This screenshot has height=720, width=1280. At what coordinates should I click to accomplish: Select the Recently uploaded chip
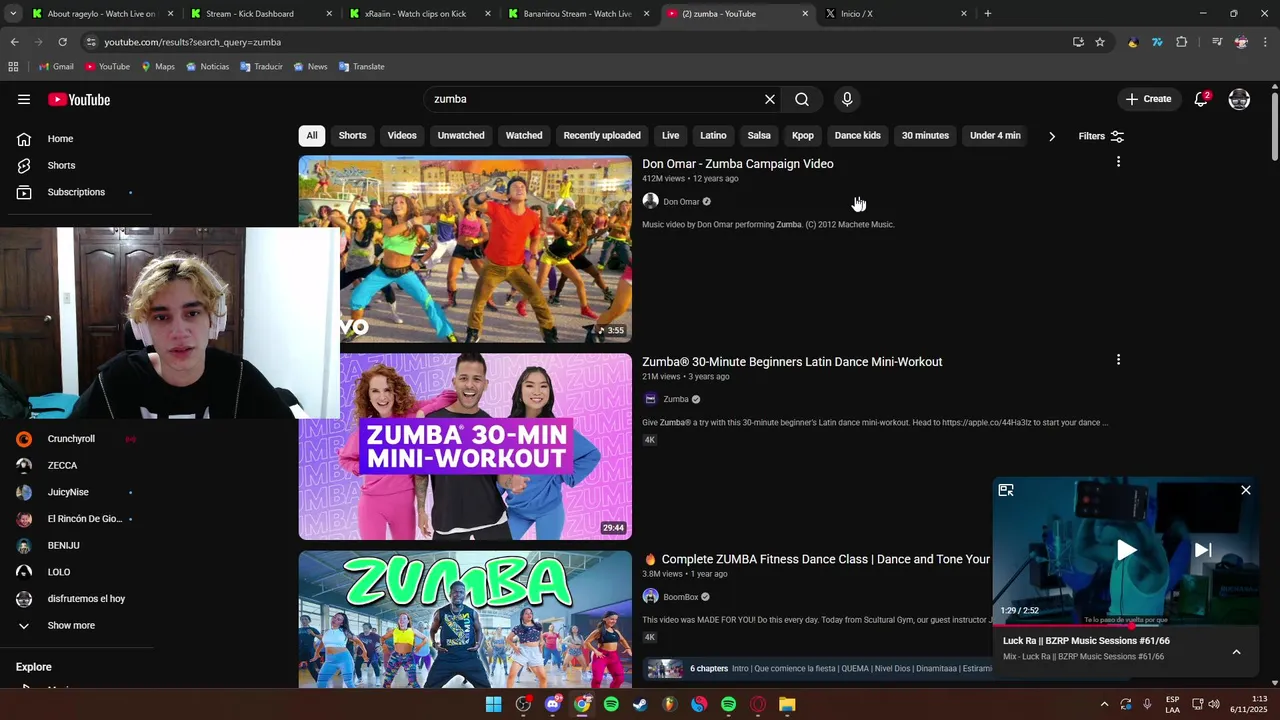(602, 136)
